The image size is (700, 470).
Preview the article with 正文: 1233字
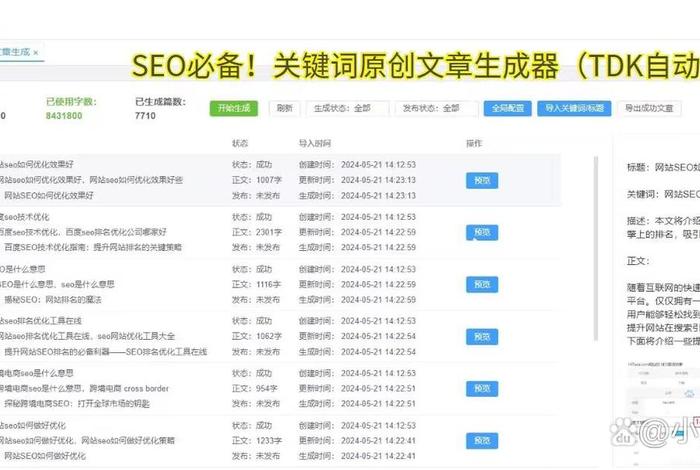coord(482,441)
